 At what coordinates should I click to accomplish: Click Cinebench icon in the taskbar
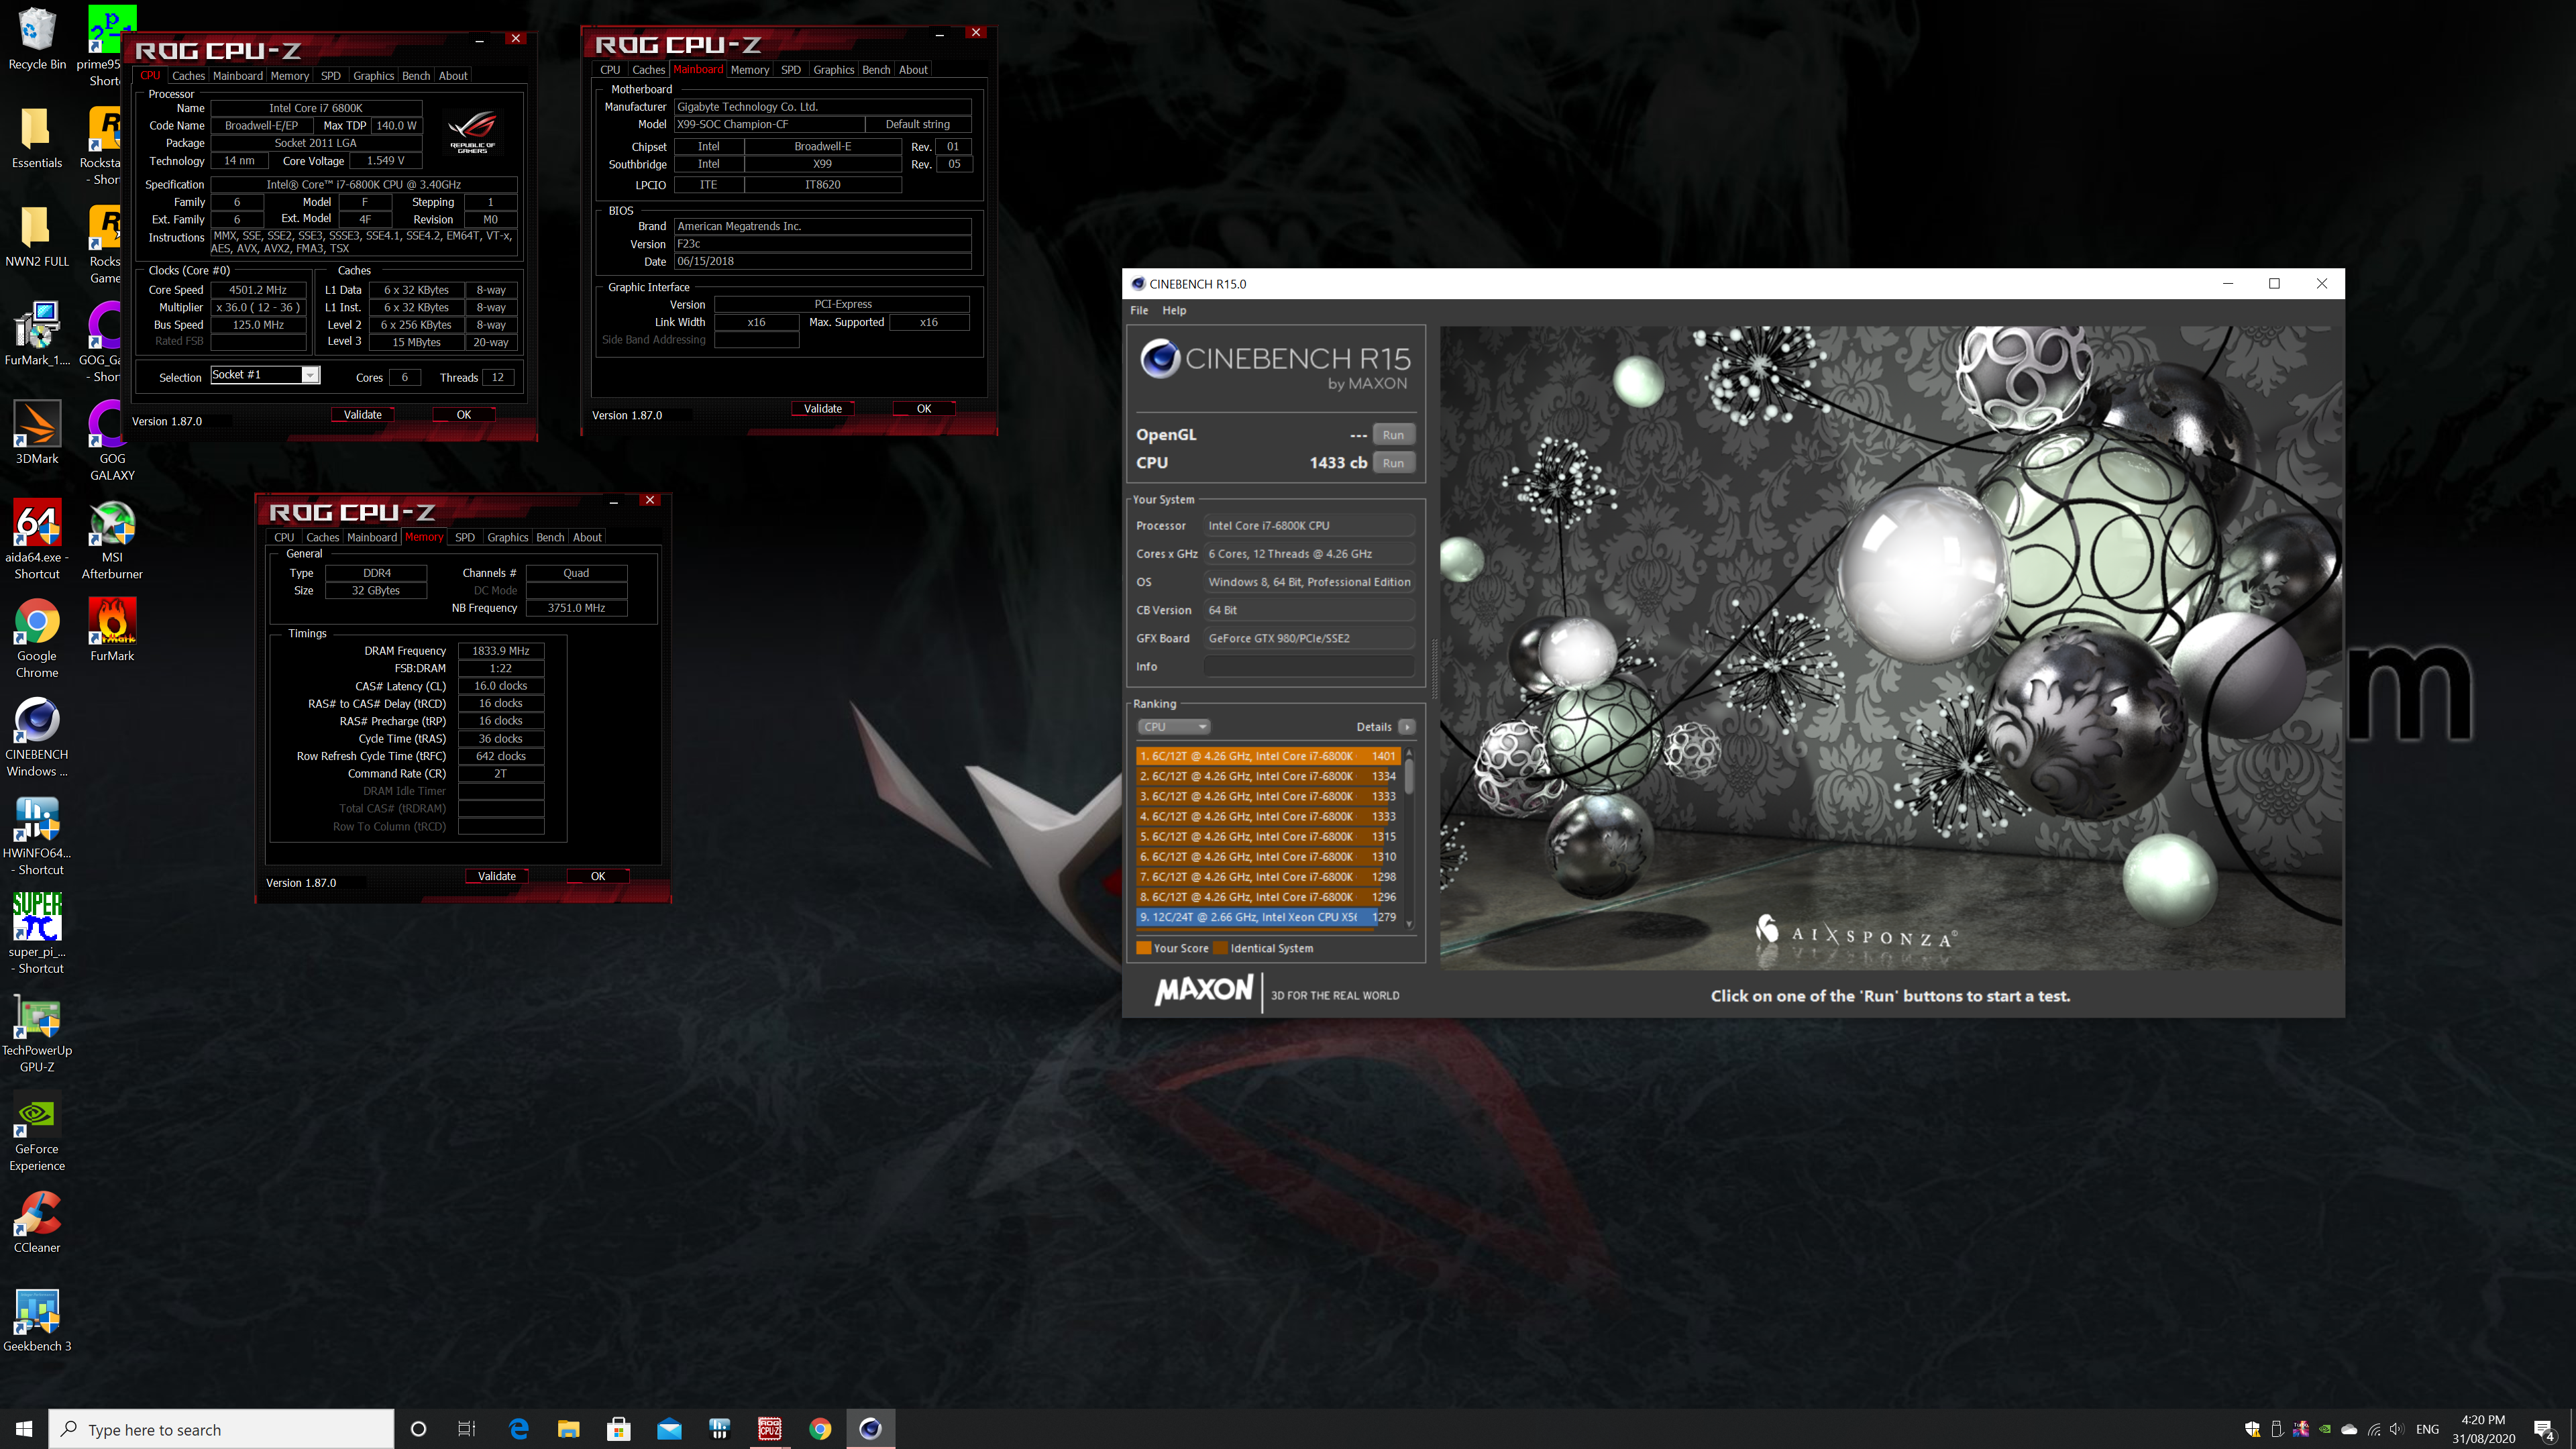coord(870,1429)
